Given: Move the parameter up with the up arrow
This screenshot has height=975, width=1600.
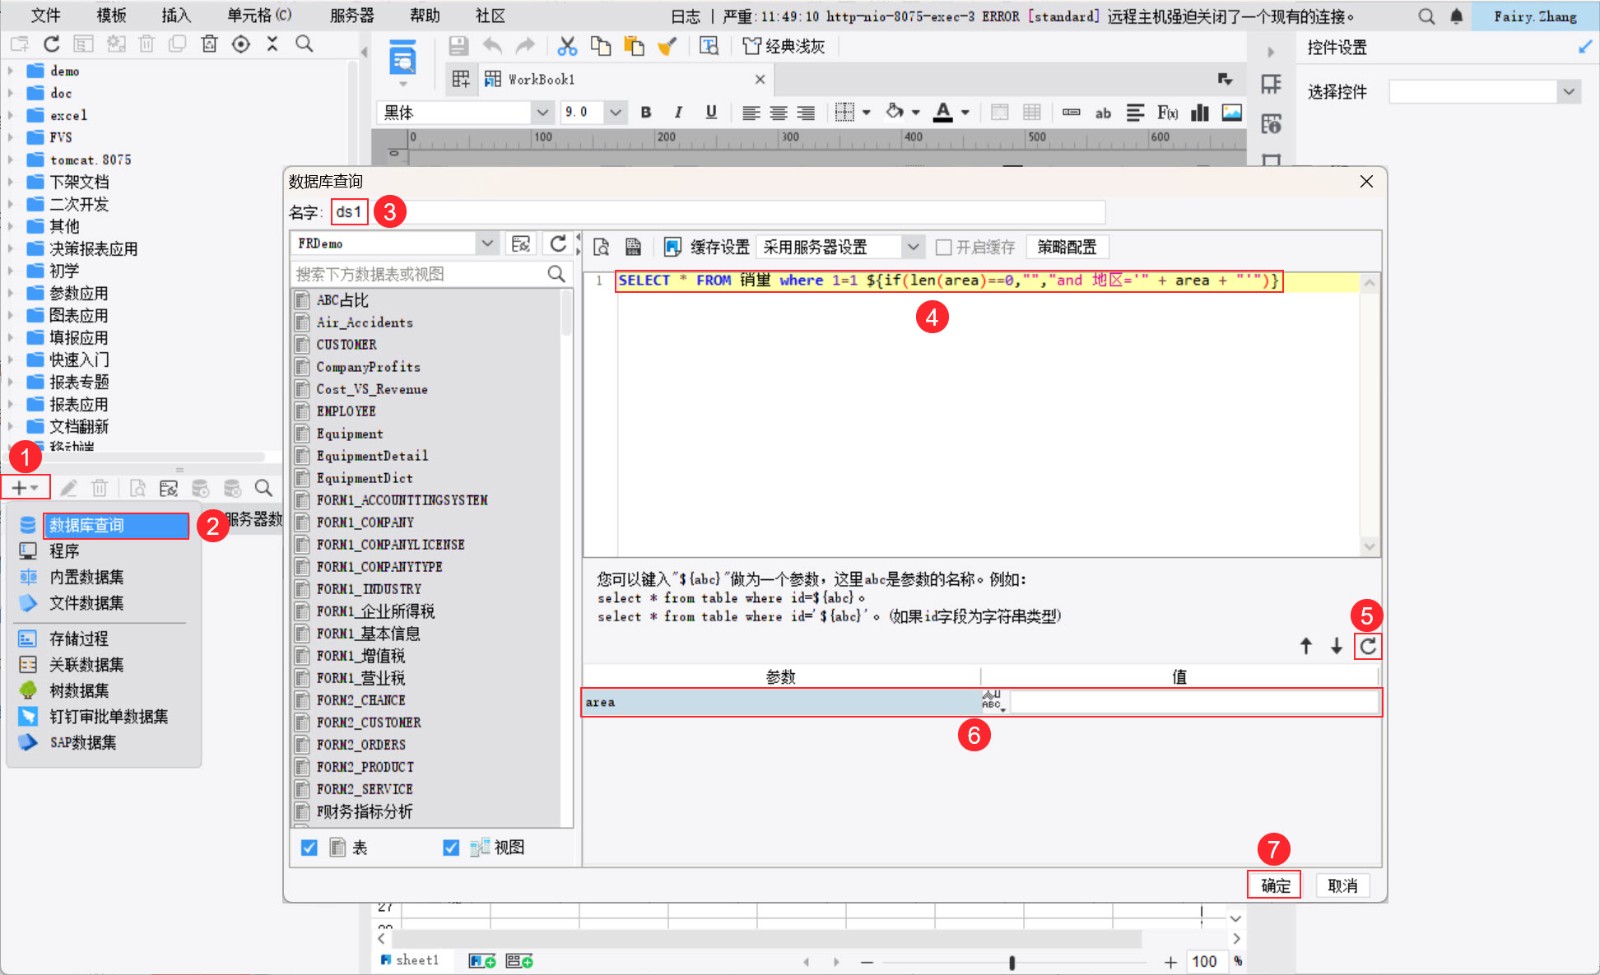Looking at the screenshot, I should 1306,646.
